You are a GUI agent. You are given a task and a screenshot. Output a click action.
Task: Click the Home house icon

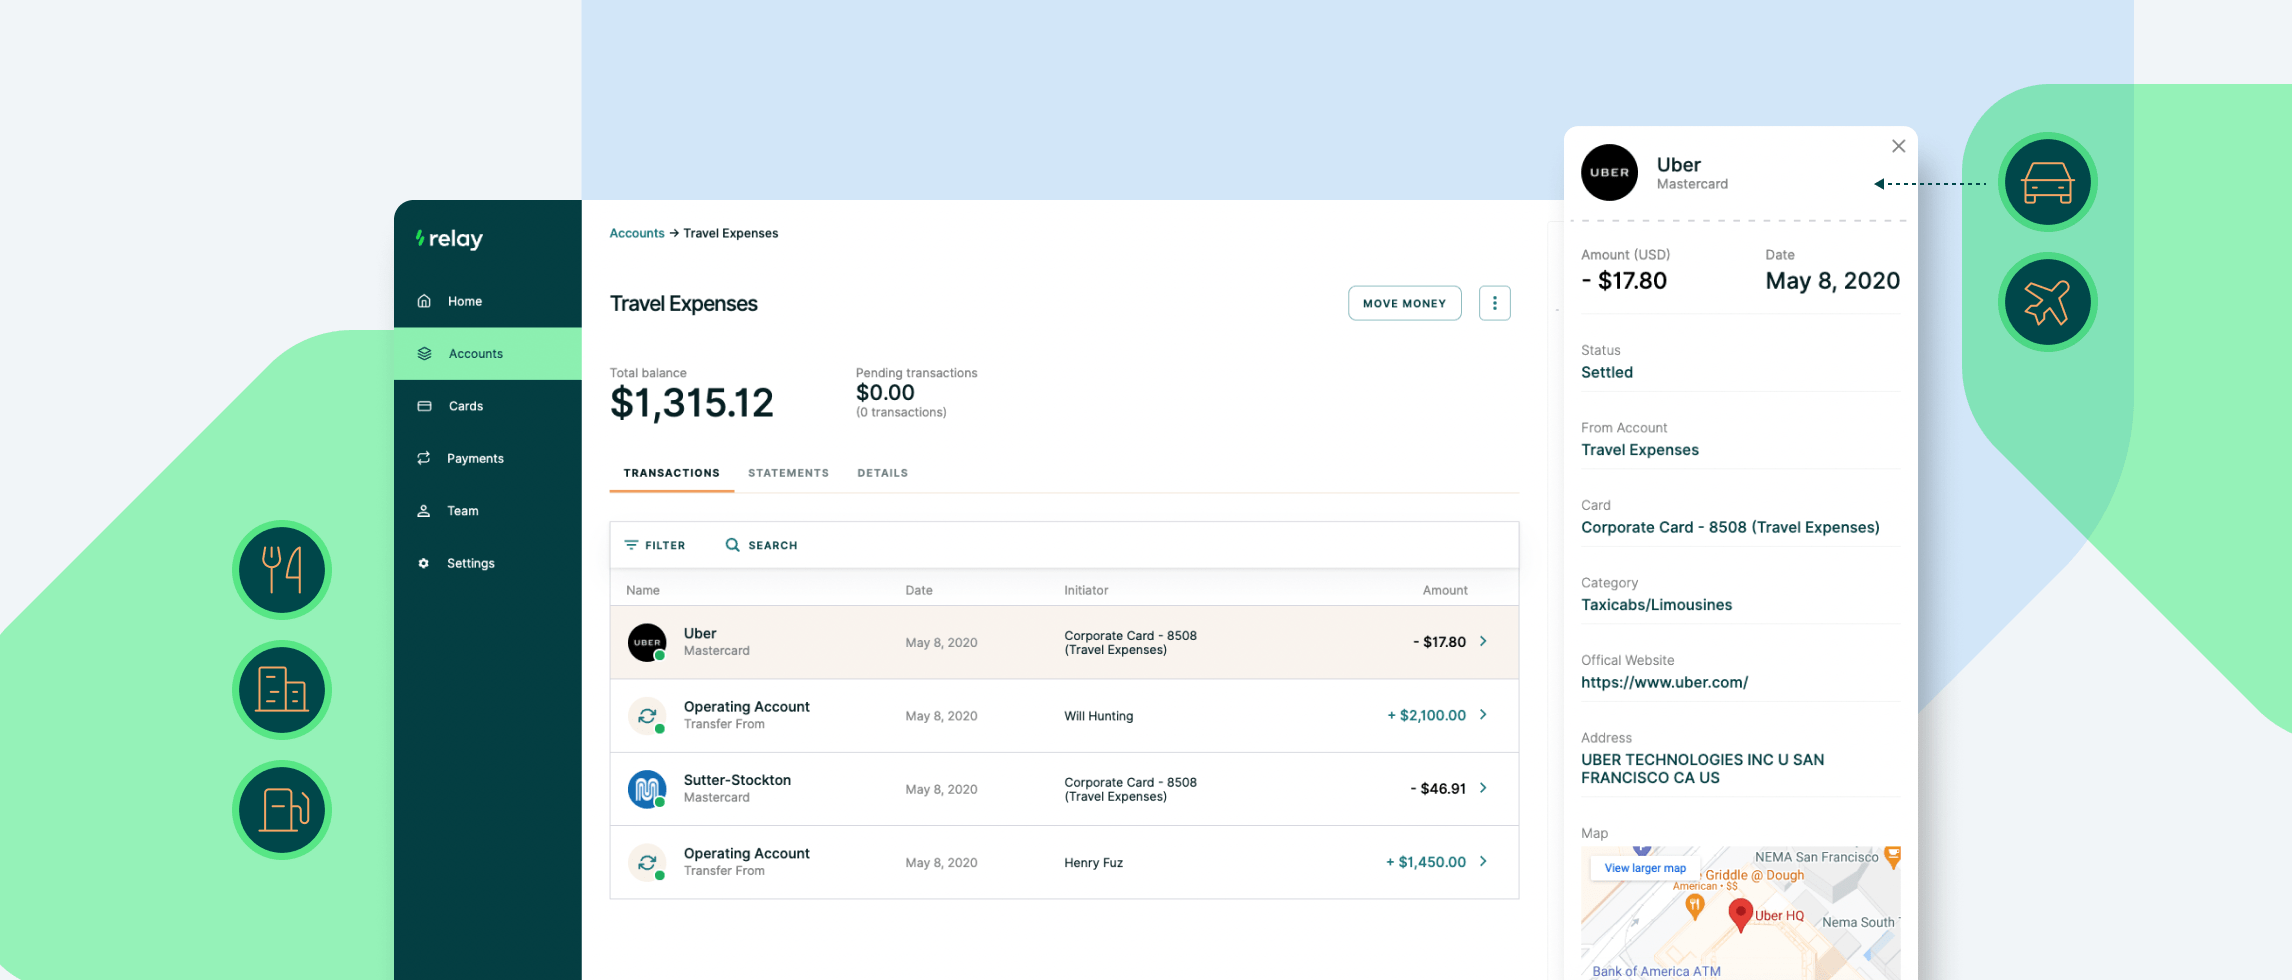(x=424, y=301)
